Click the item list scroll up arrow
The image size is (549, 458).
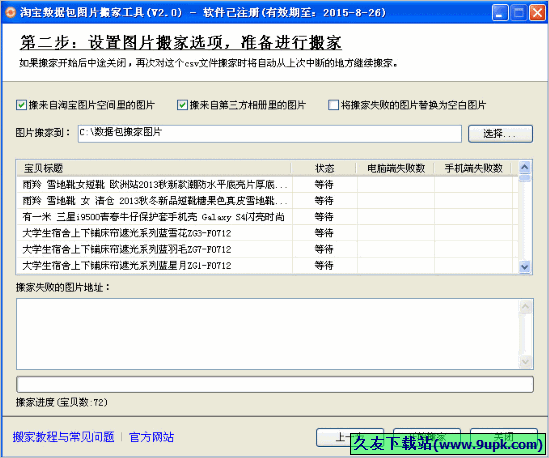pyautogui.click(x=524, y=167)
